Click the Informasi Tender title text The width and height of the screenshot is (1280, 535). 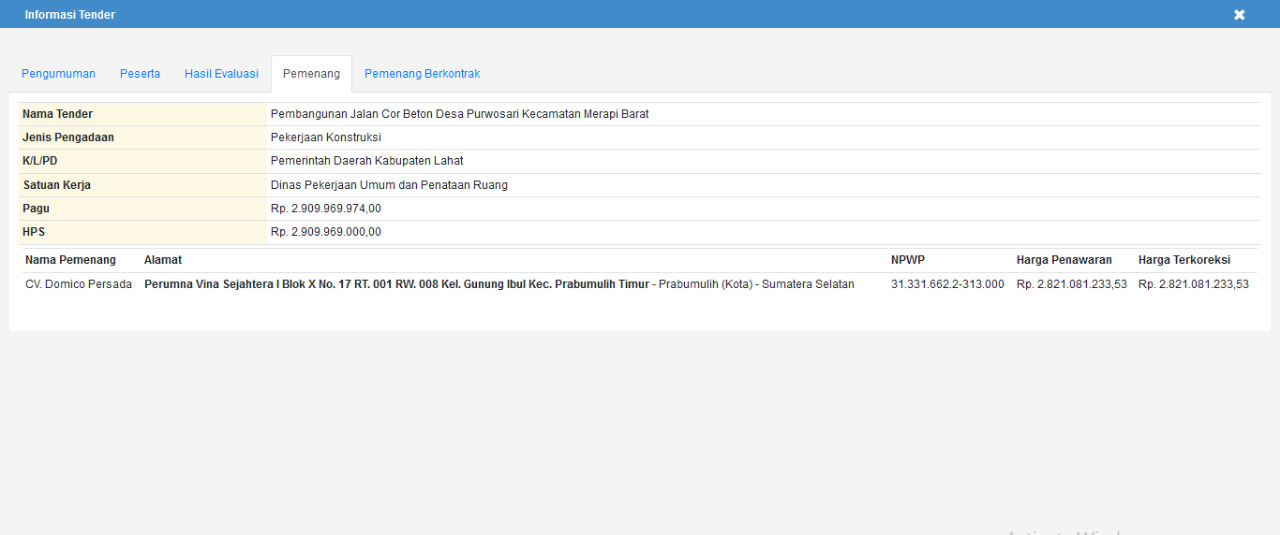coord(70,15)
